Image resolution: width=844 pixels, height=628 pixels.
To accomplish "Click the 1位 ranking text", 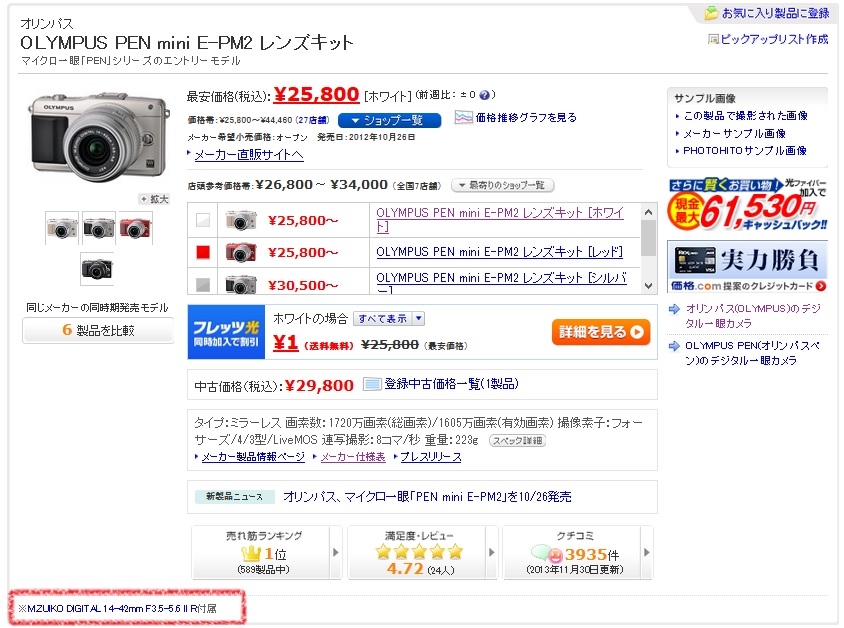I will [x=275, y=554].
